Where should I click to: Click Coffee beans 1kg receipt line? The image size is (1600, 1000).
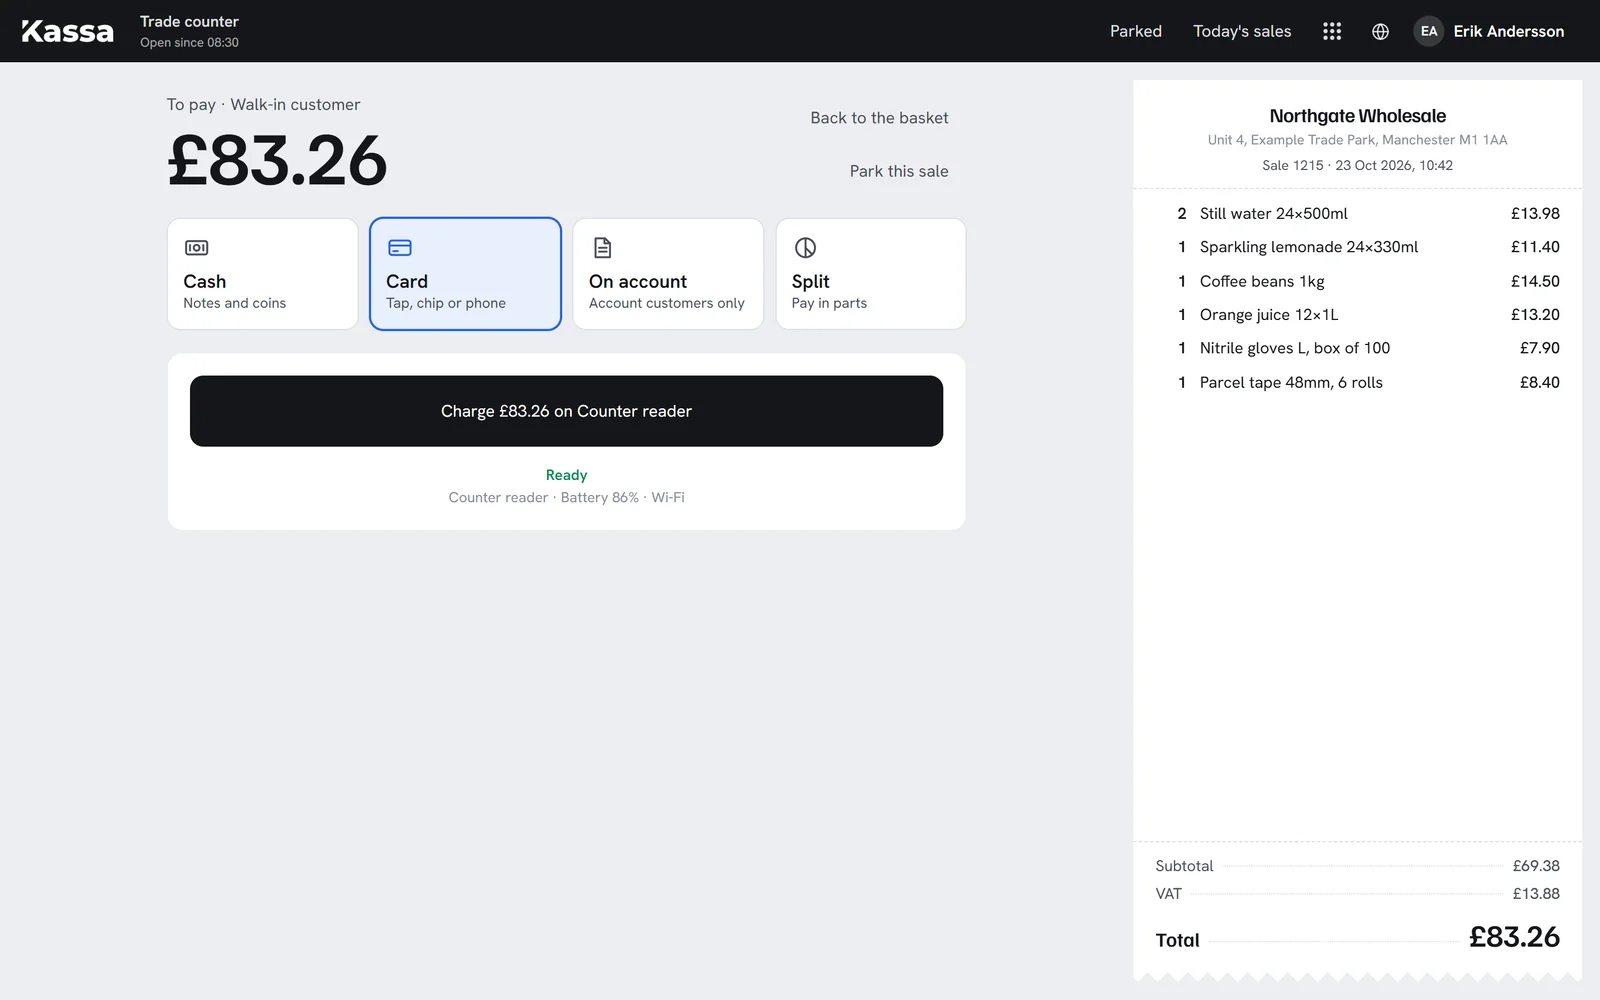pos(1368,281)
